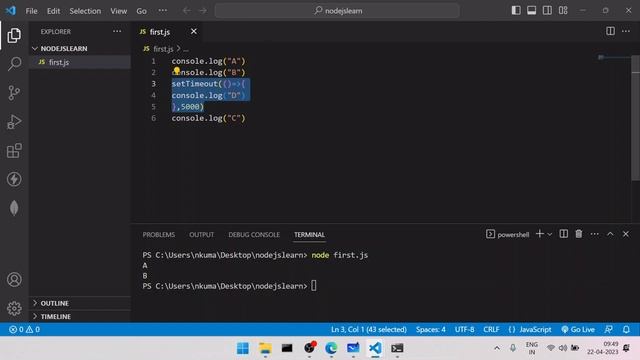
Task: Click the nodejslearn command center search box
Action: 337,11
